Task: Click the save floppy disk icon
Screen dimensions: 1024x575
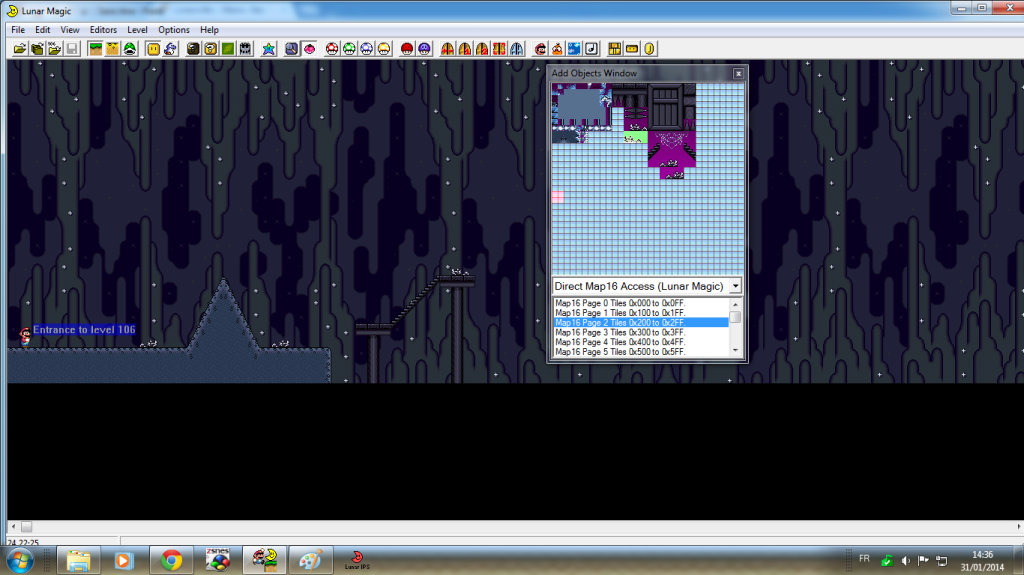Action: click(72, 49)
